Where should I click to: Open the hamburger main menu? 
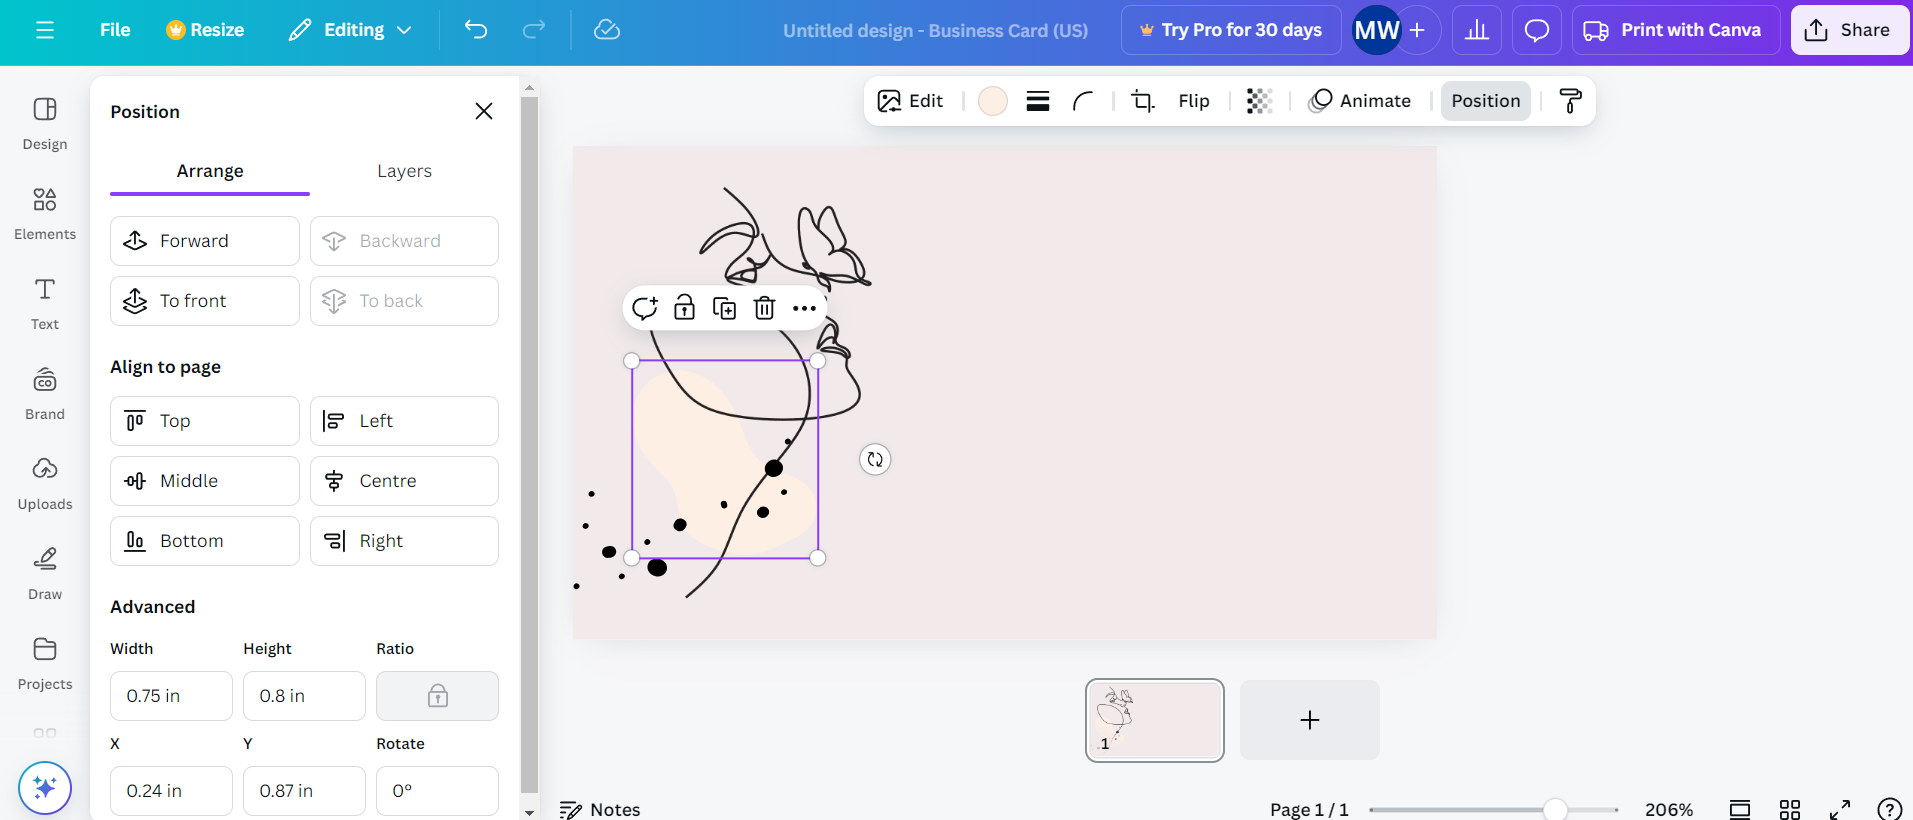tap(44, 30)
